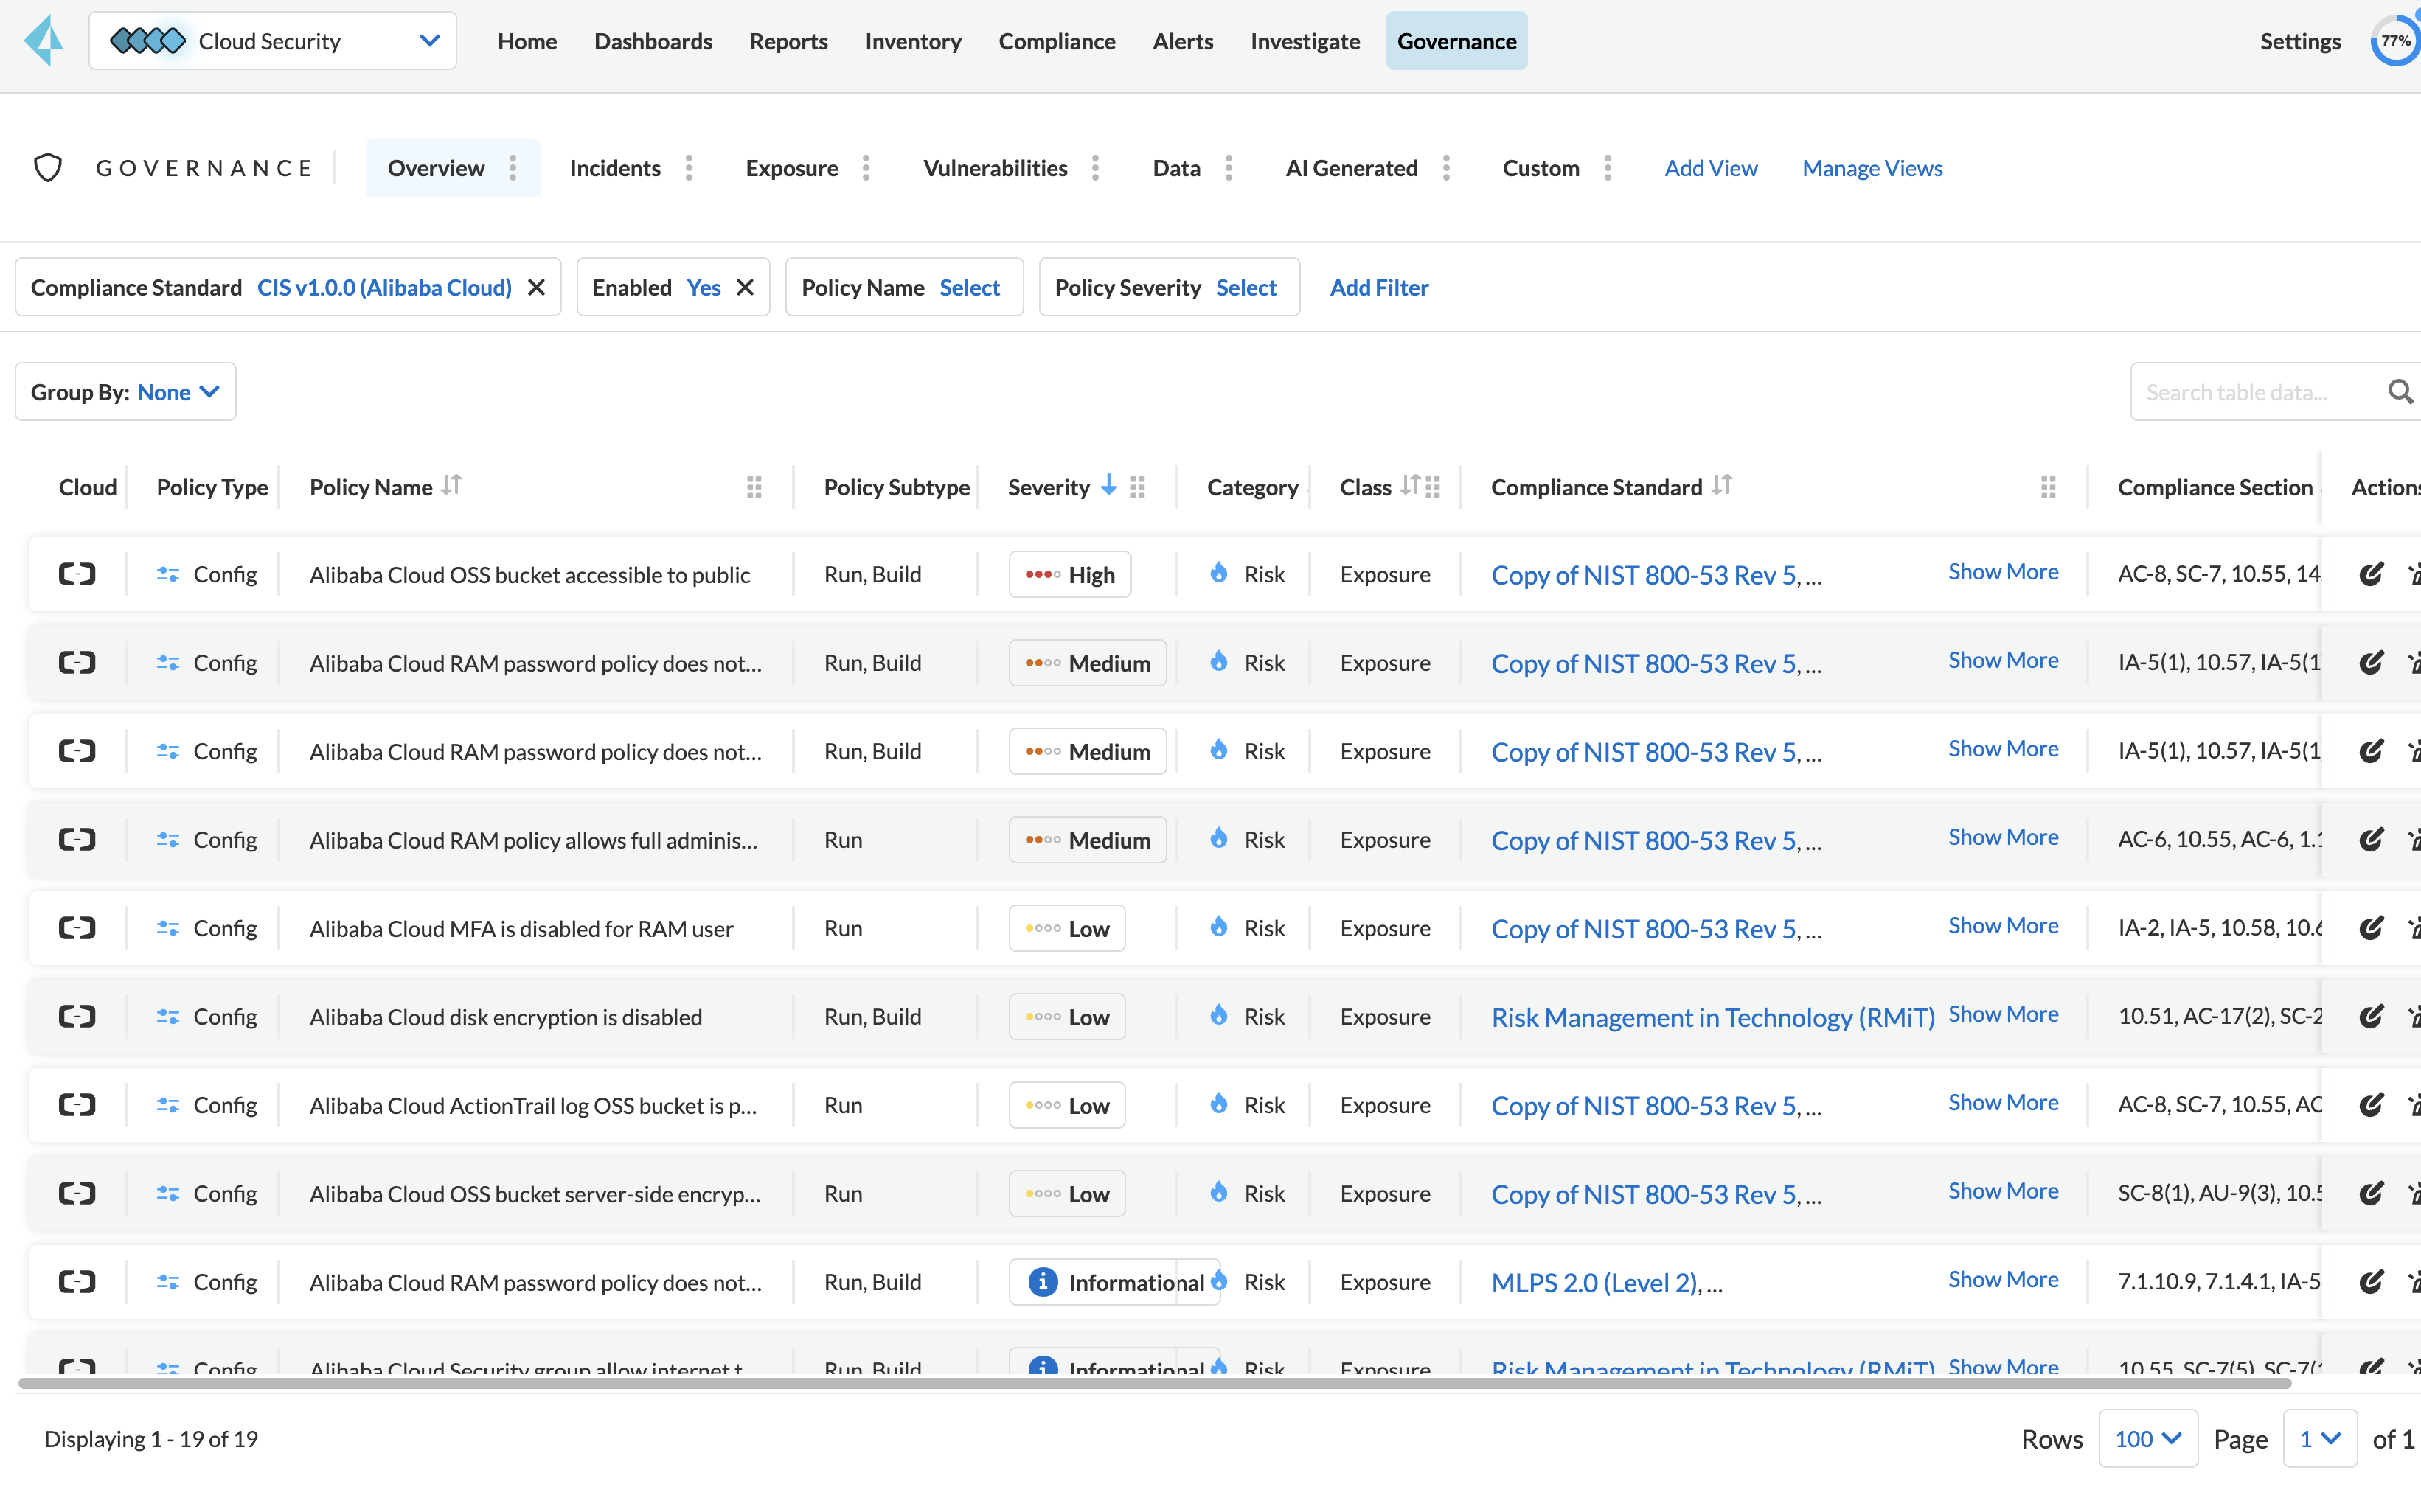Remove the Enabled Yes filter
Image resolution: width=2421 pixels, height=1512 pixels.
coord(746,288)
